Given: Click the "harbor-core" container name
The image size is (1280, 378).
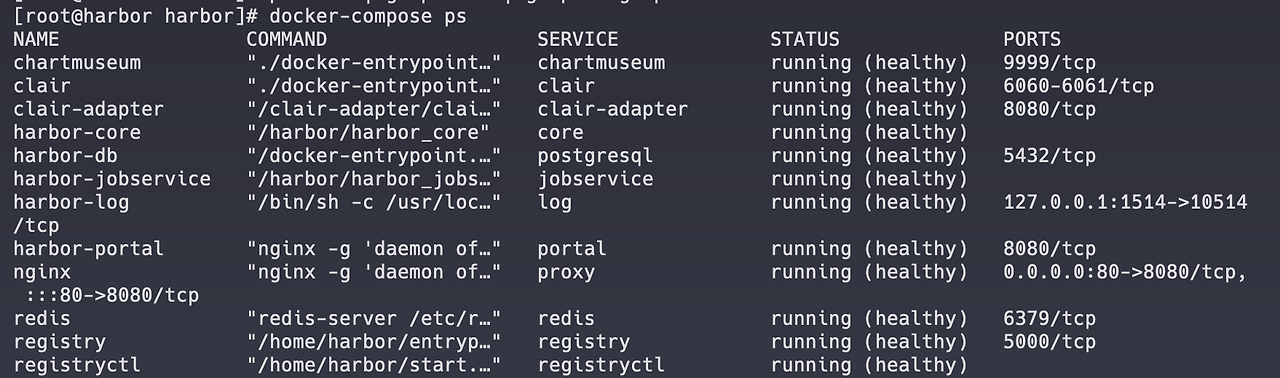Looking at the screenshot, I should click(x=77, y=132).
